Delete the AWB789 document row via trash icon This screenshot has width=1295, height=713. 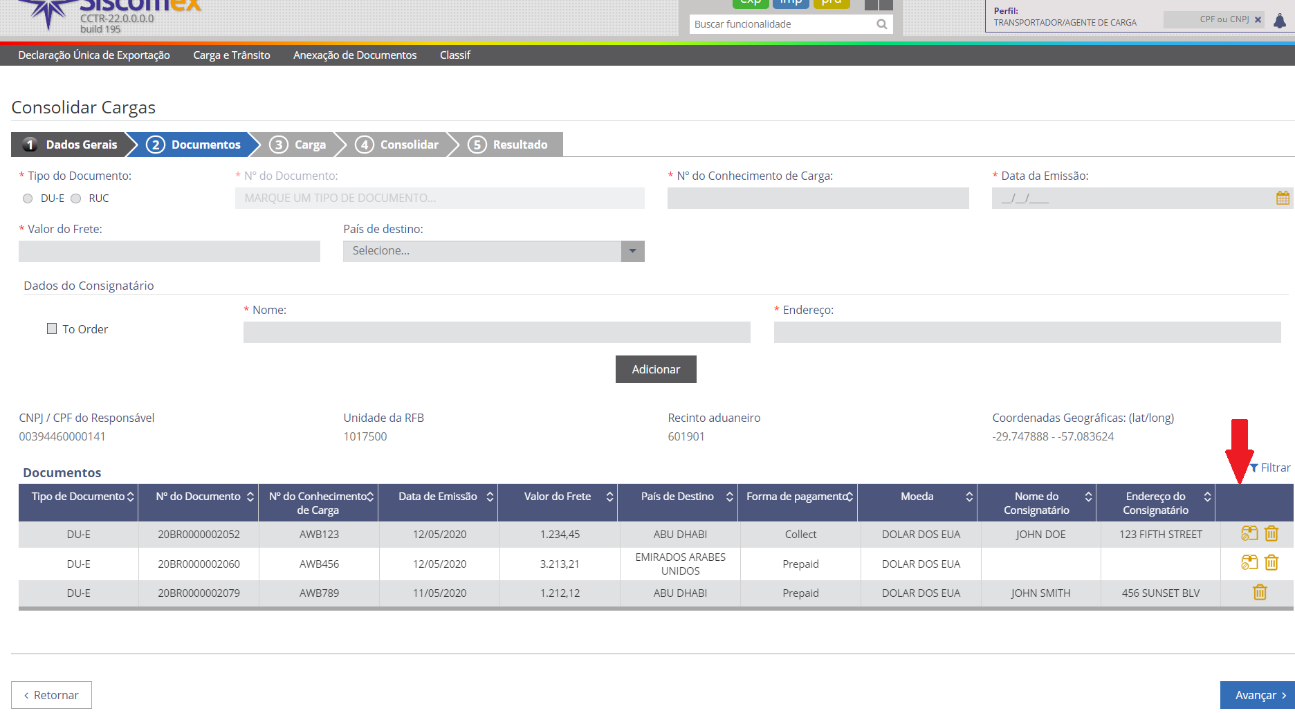pyautogui.click(x=1260, y=592)
